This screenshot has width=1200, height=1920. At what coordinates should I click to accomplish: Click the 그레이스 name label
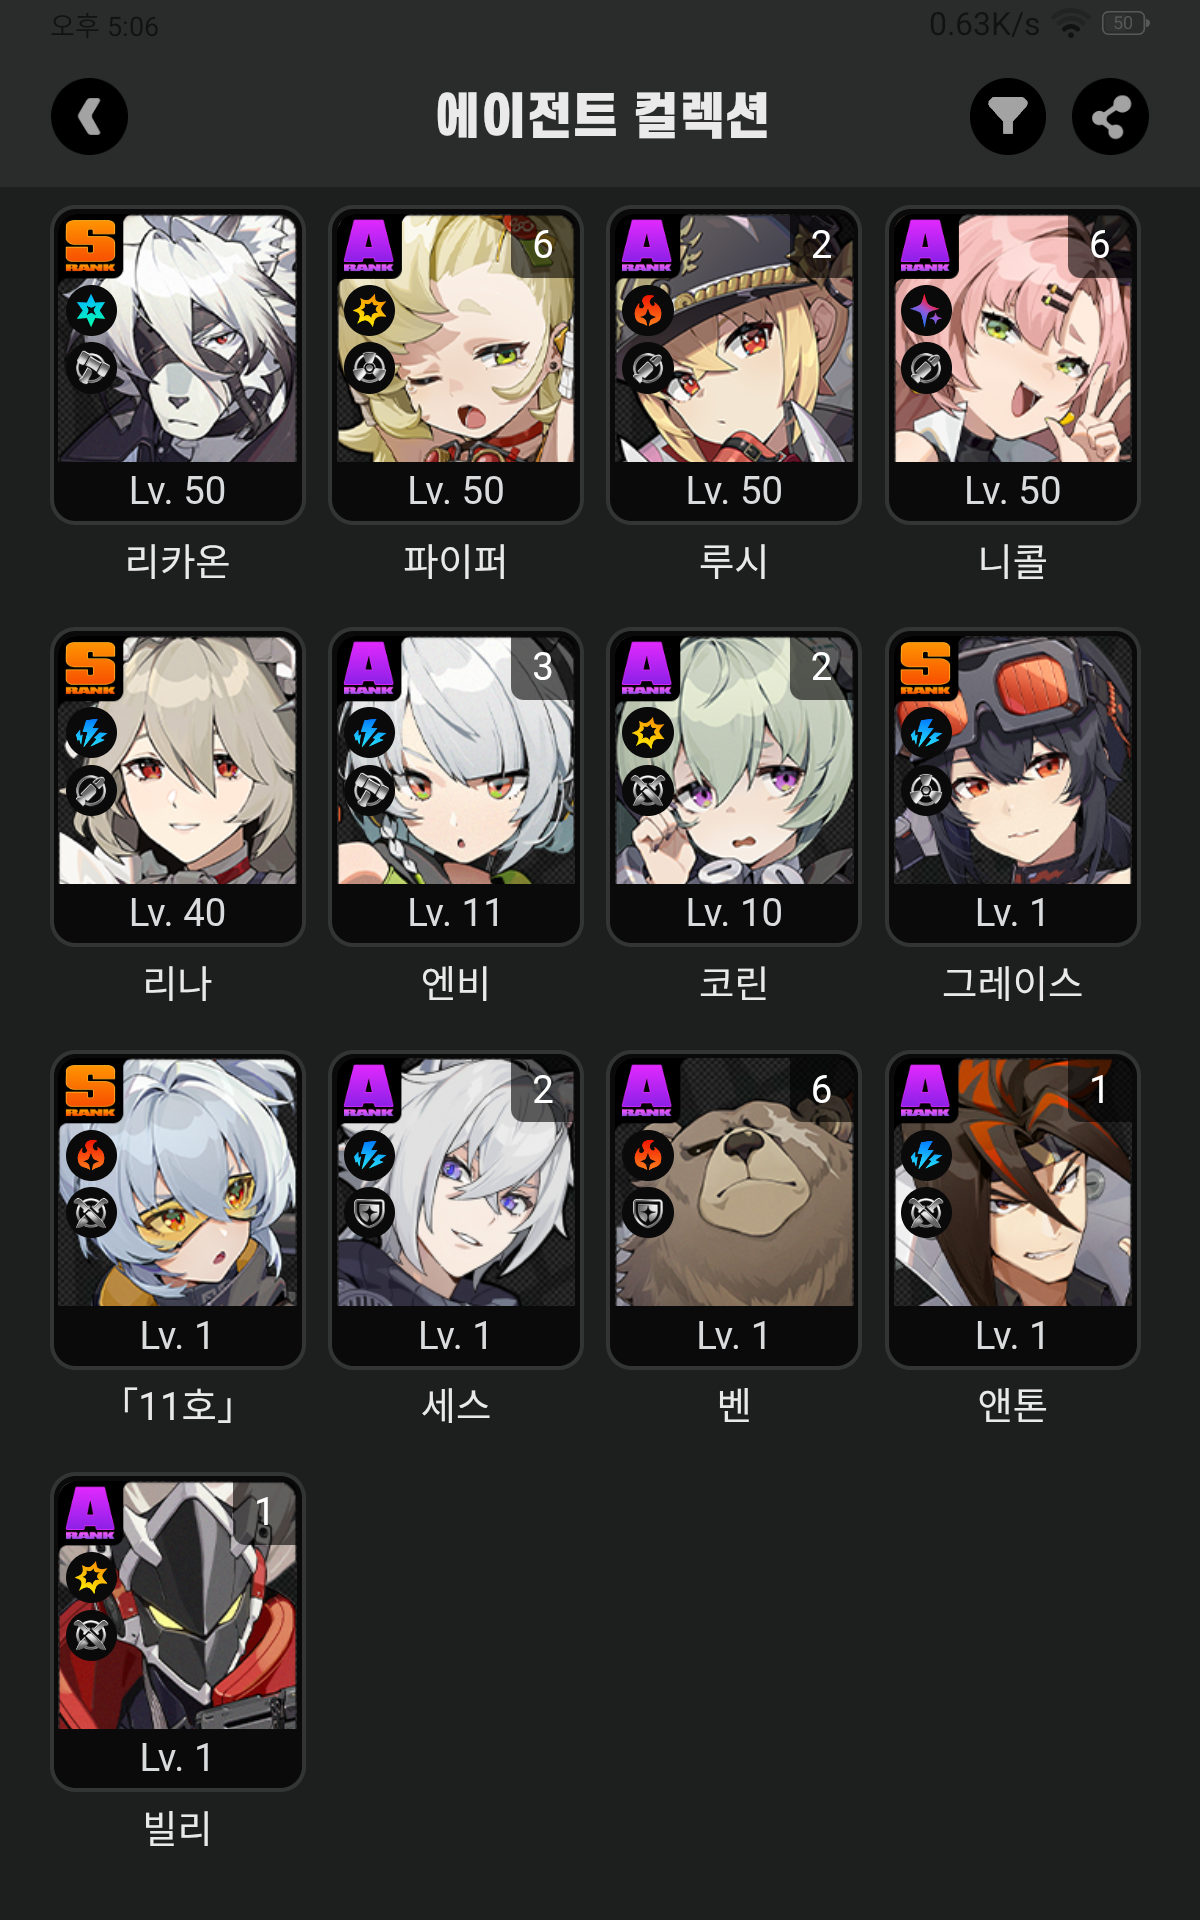click(x=1013, y=983)
